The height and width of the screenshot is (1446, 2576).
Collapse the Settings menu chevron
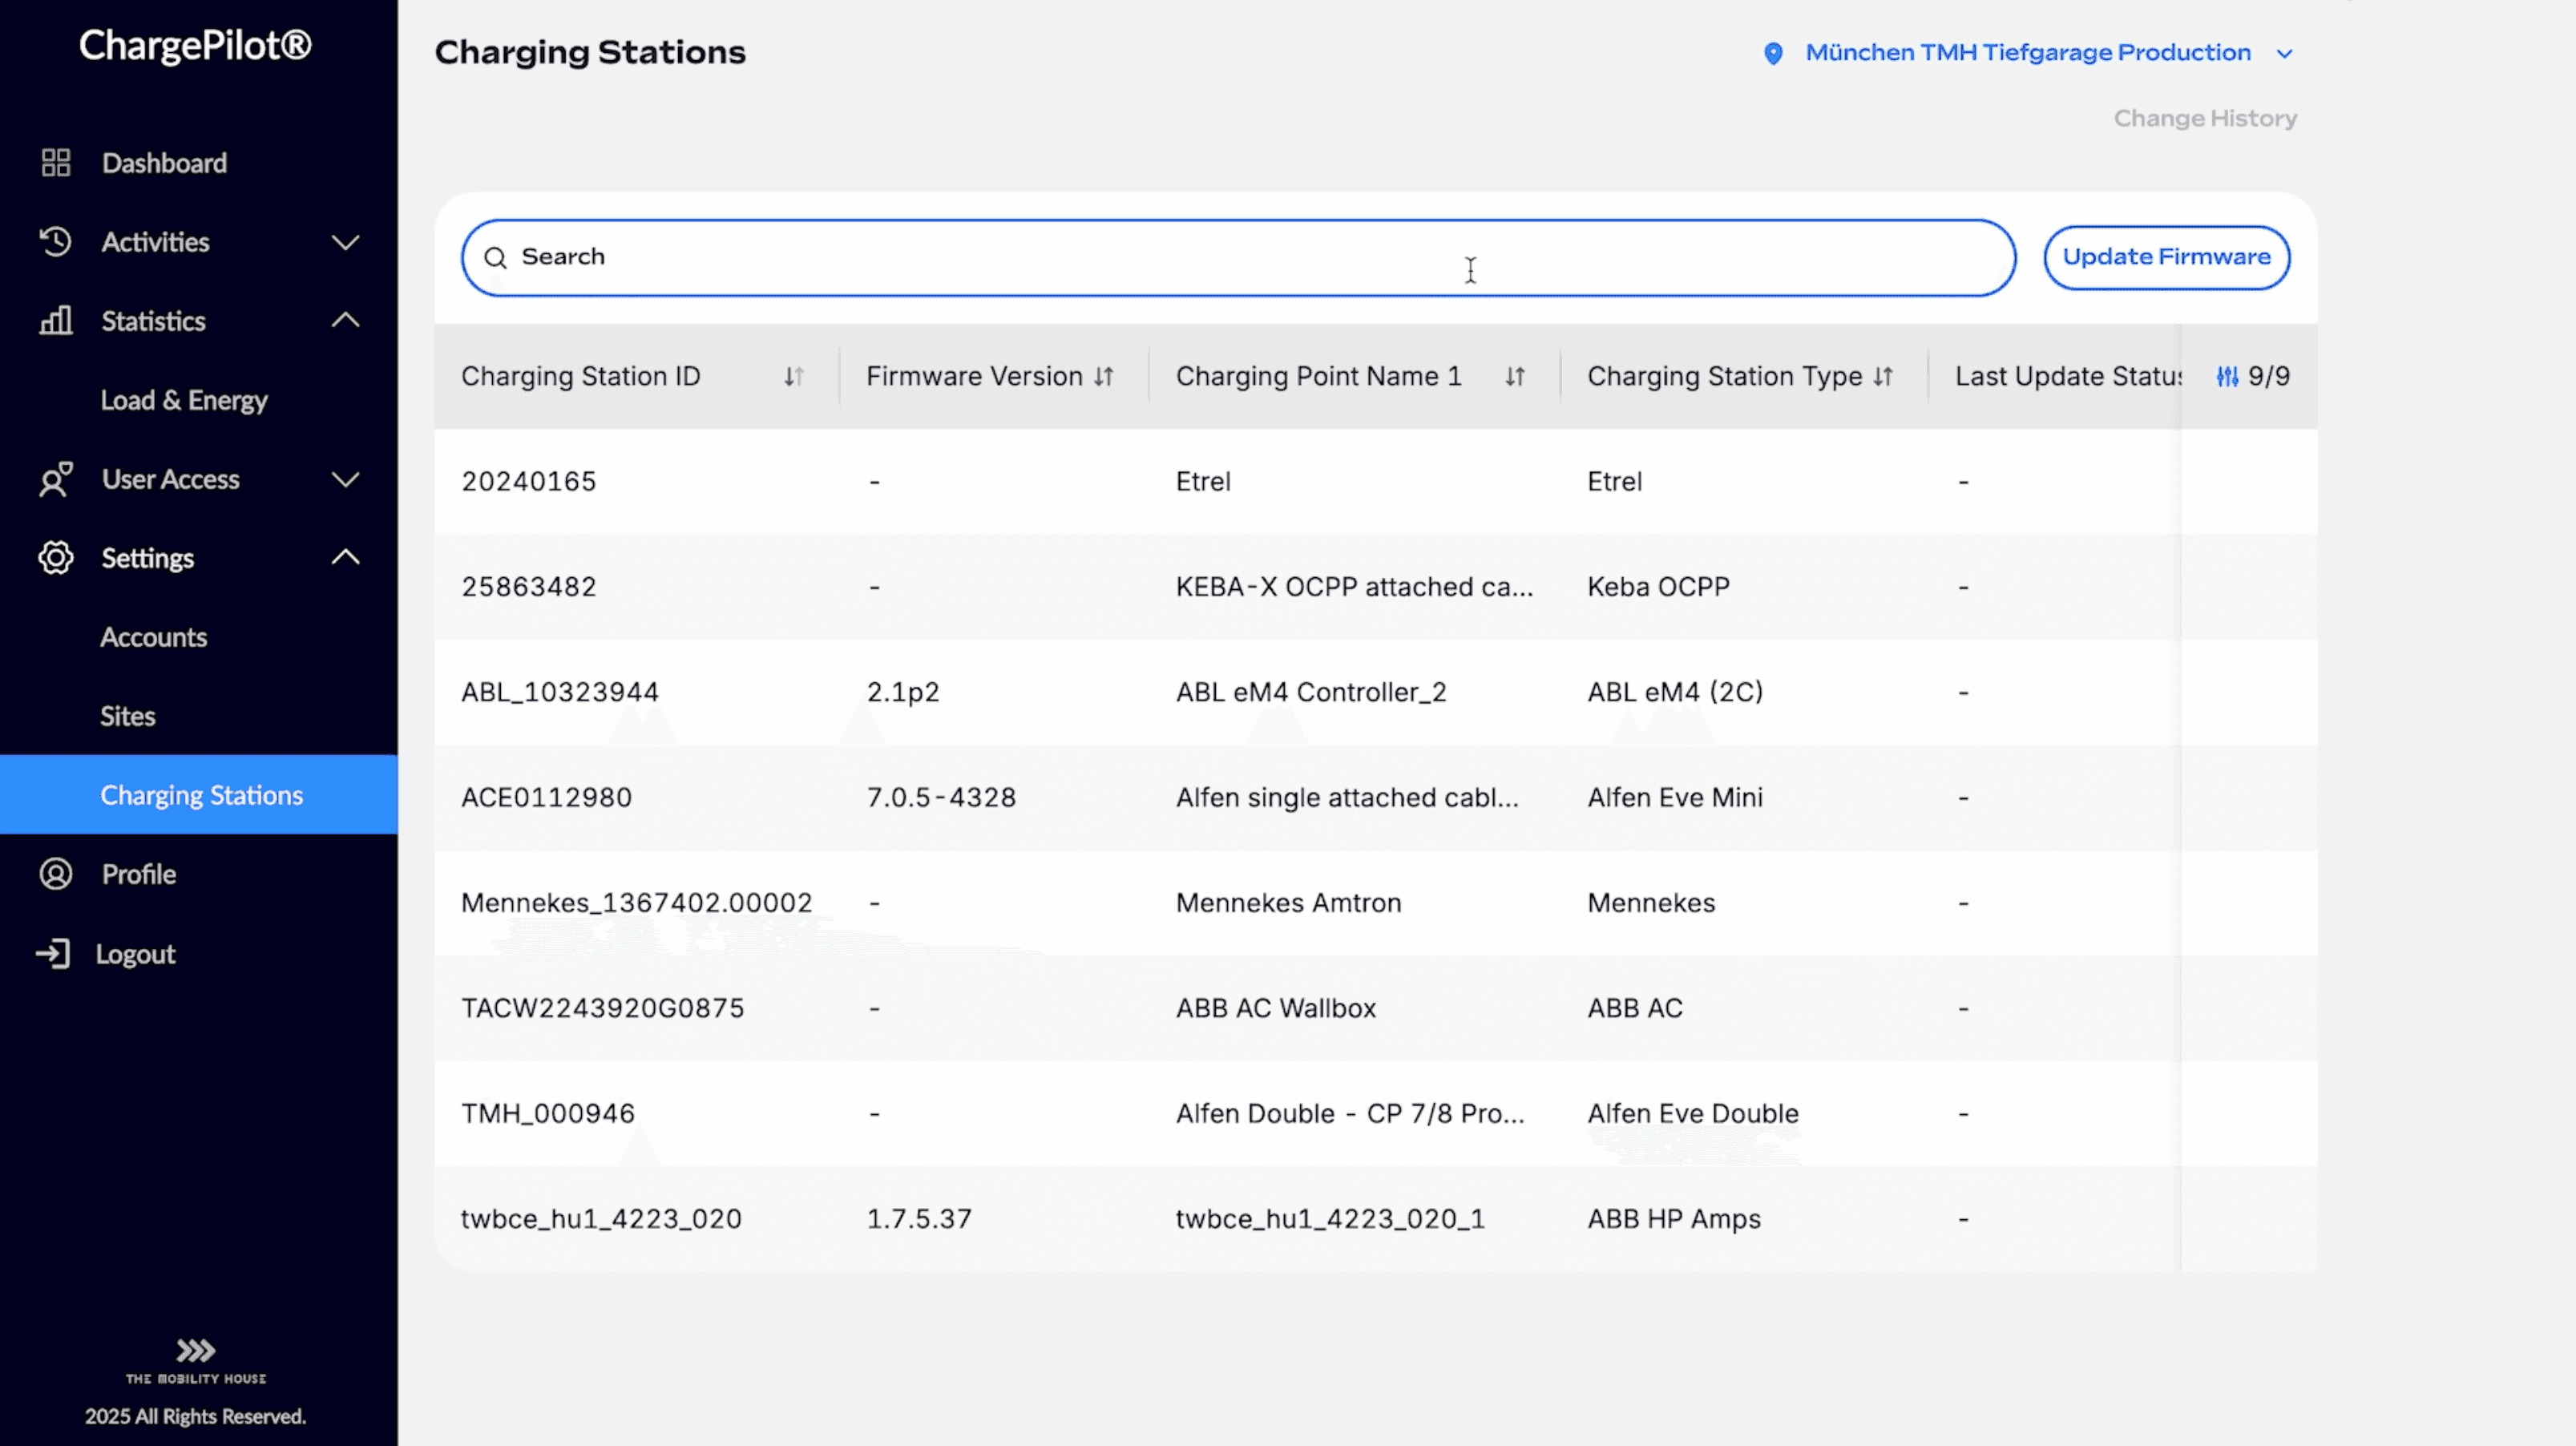coord(345,557)
